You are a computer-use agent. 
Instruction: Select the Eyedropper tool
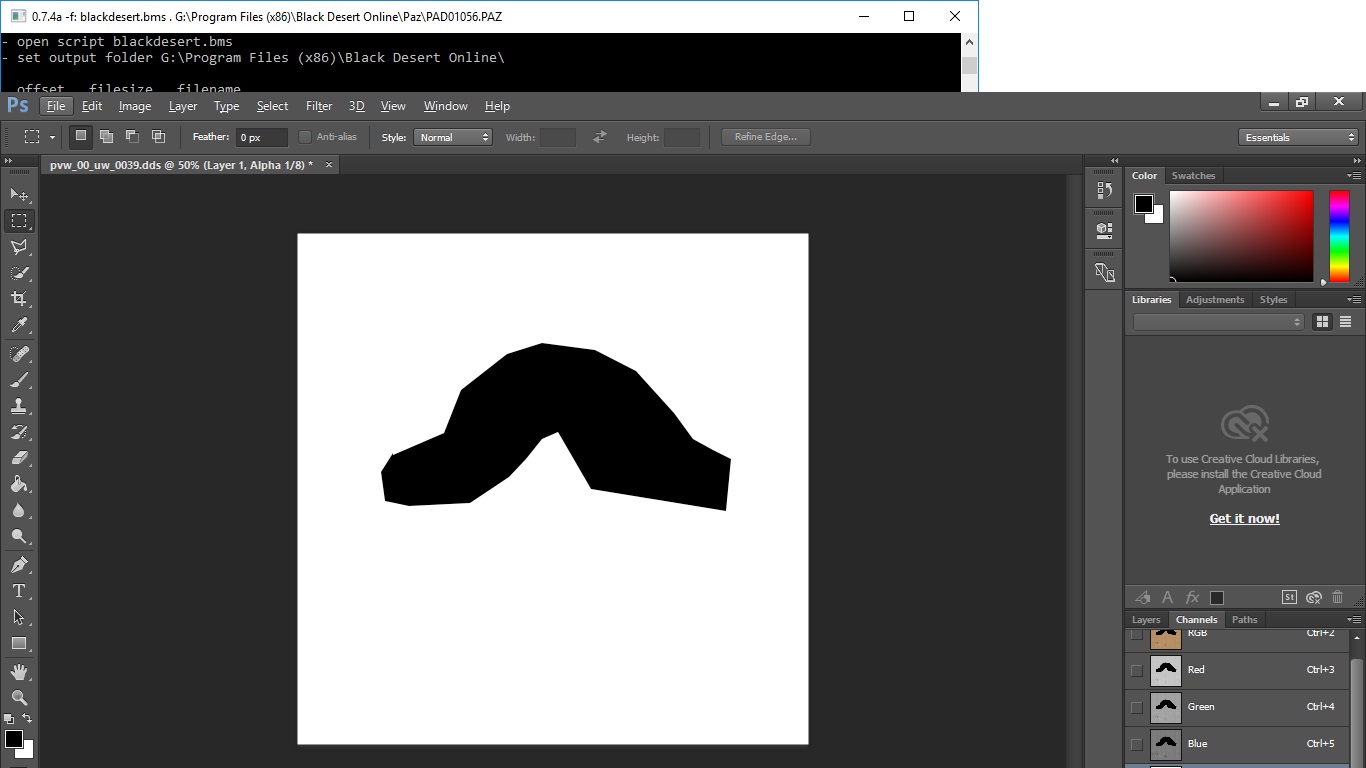tap(19, 325)
